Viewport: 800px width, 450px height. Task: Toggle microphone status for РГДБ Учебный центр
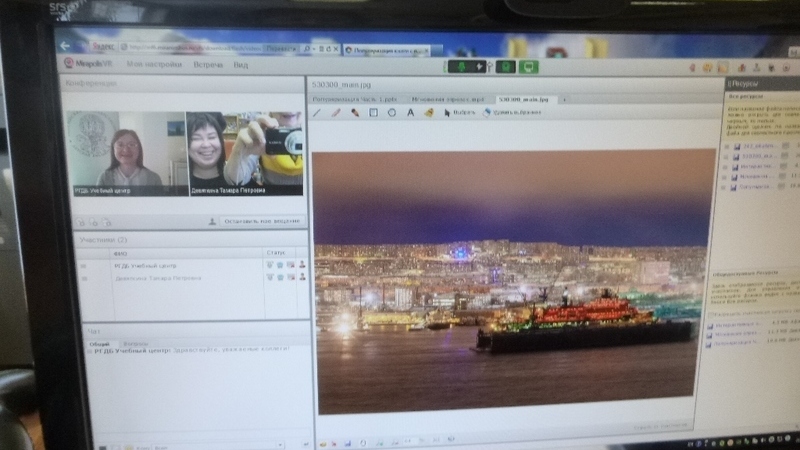coord(270,265)
